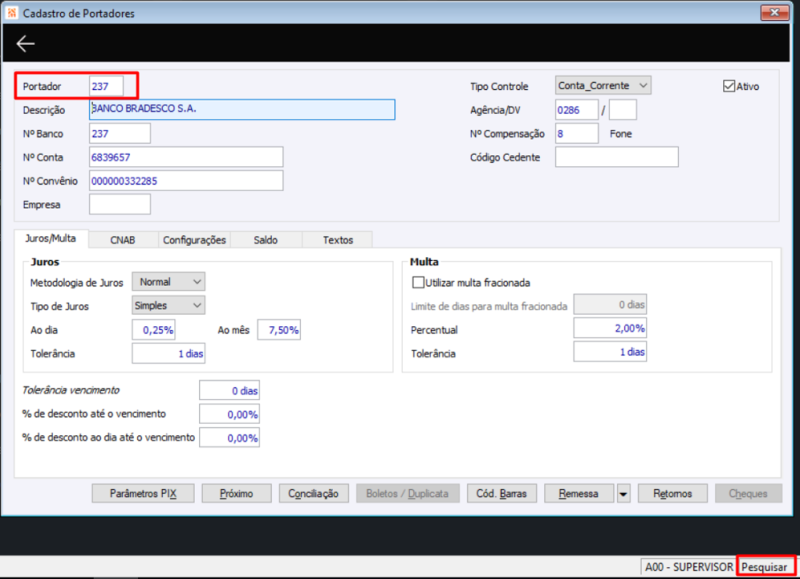This screenshot has height=579, width=800.
Task: Click the Próximo button
Action: pyautogui.click(x=236, y=493)
